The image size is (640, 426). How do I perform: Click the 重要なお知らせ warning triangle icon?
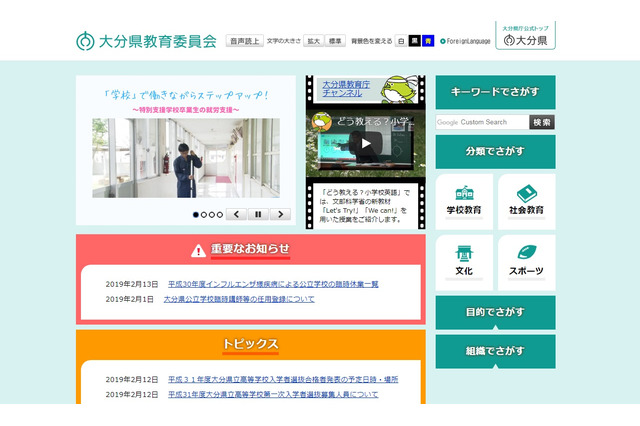pos(198,250)
